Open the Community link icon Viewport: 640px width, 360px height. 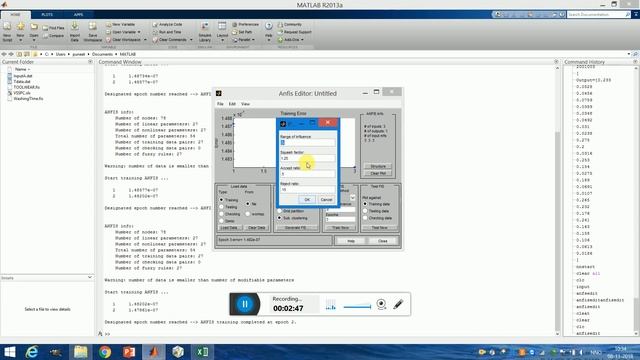(x=280, y=24)
